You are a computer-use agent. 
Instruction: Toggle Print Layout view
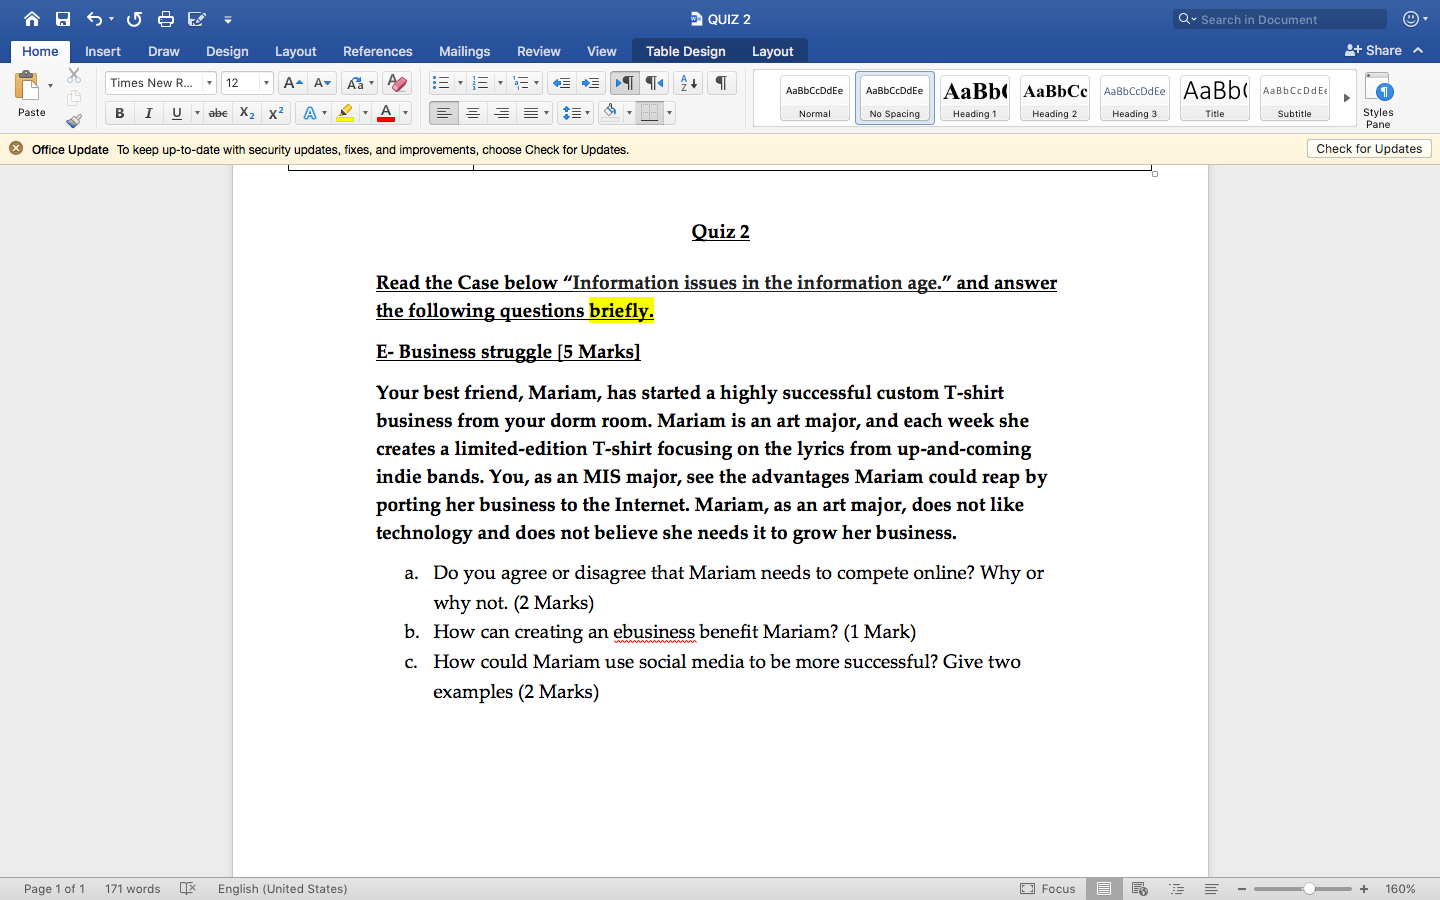tap(1104, 888)
